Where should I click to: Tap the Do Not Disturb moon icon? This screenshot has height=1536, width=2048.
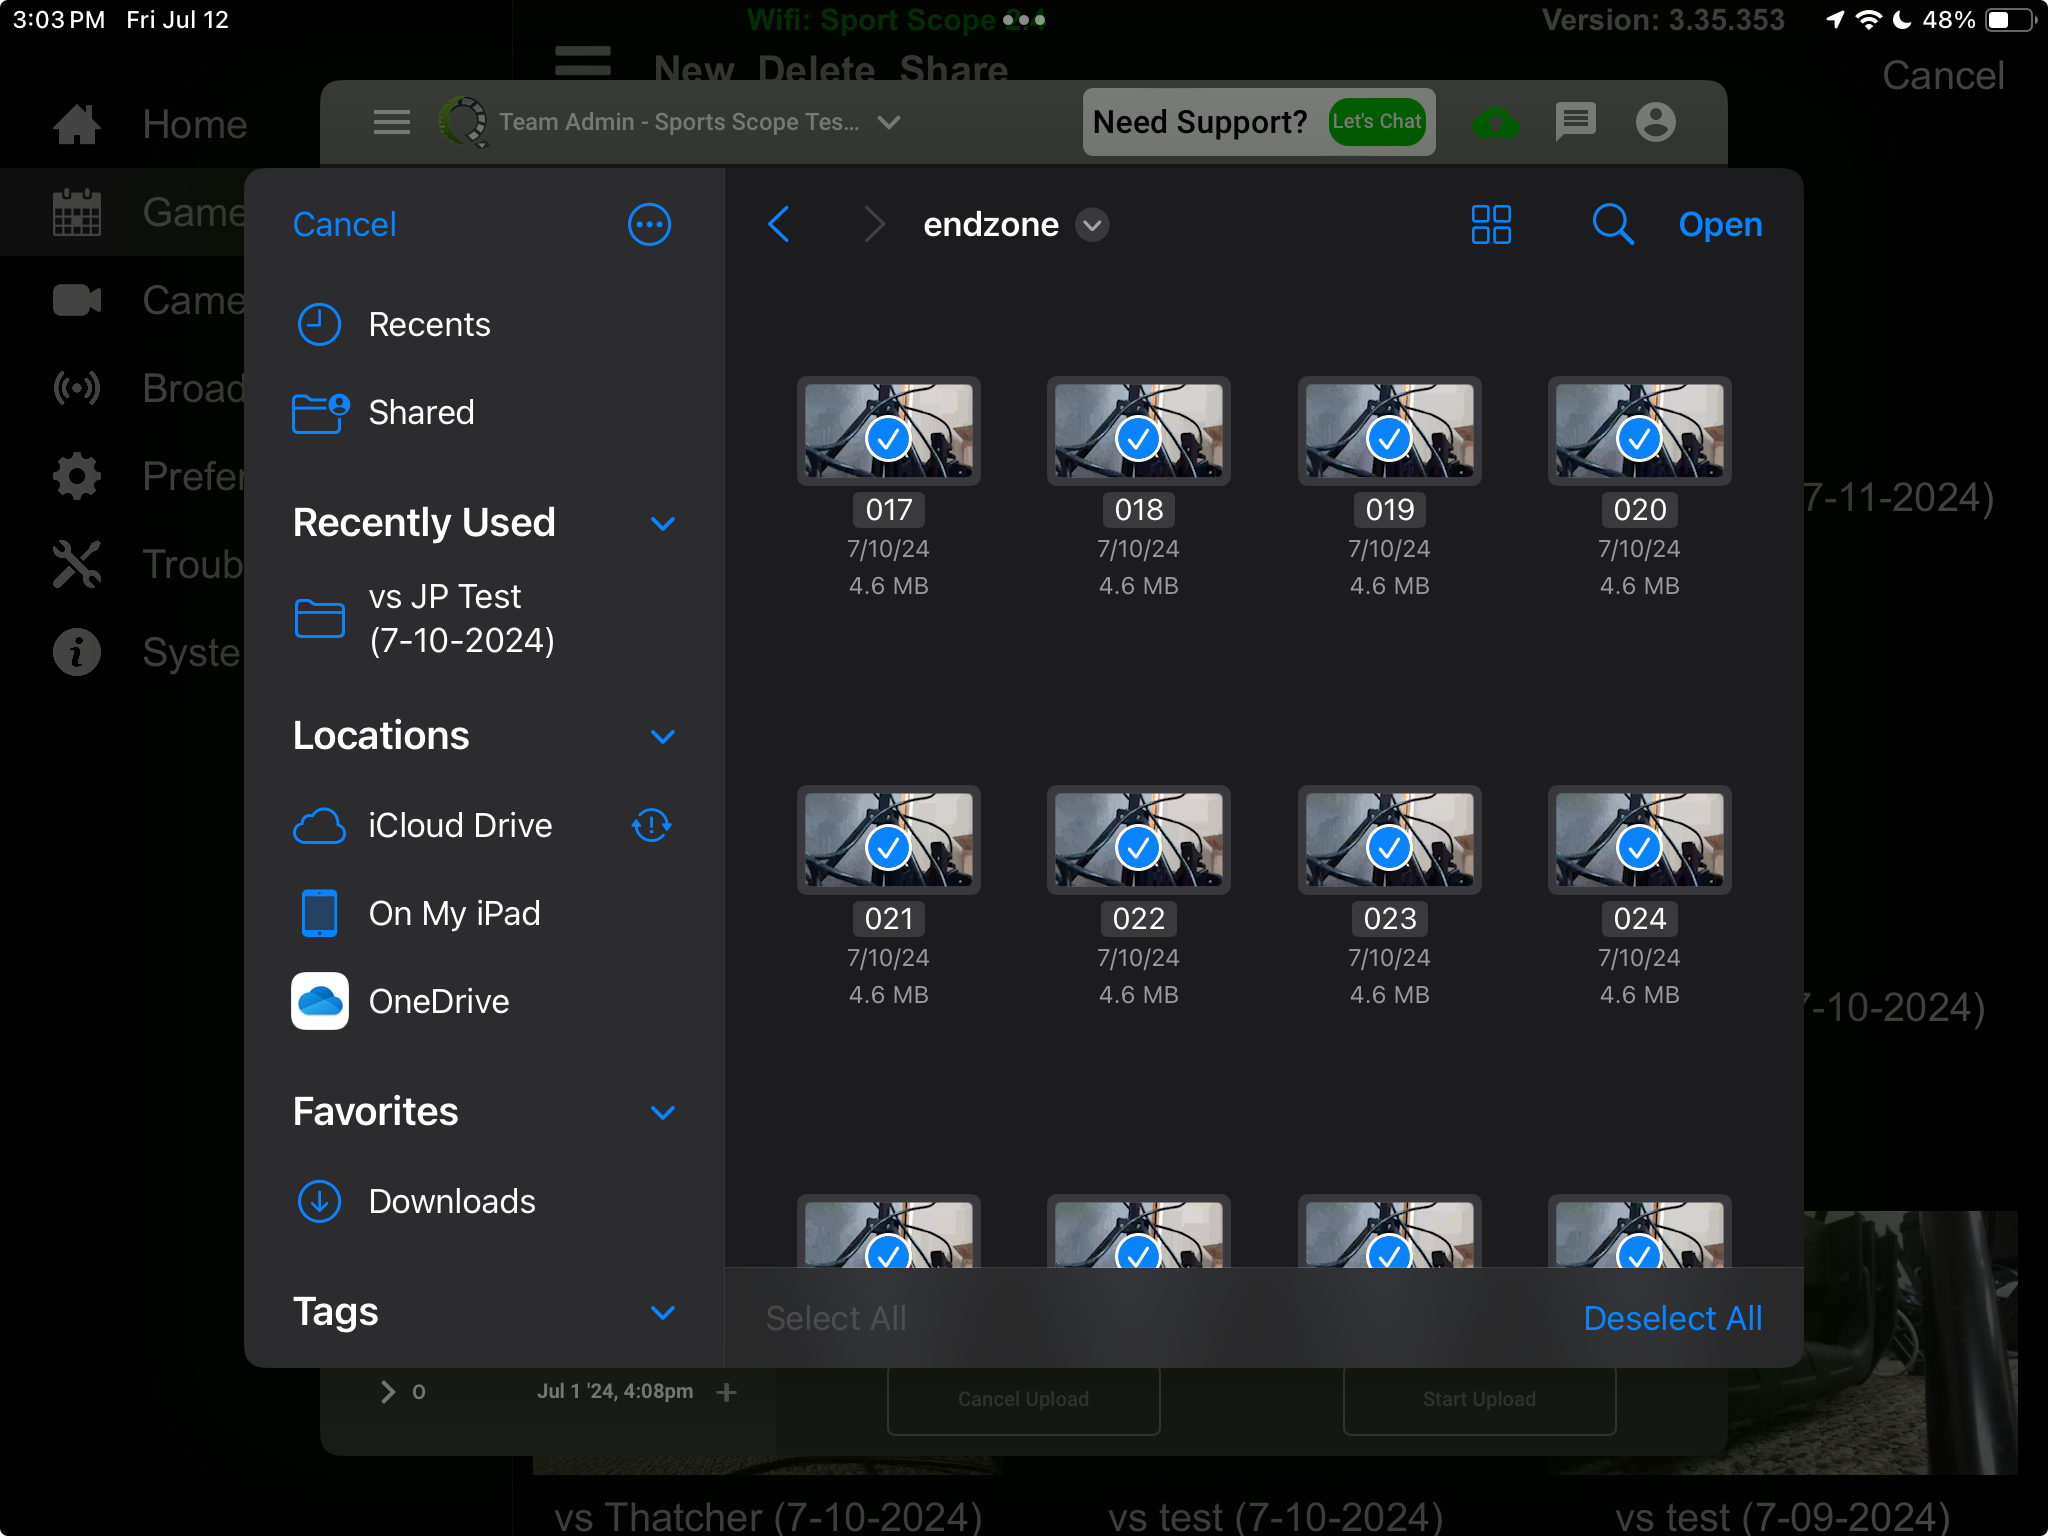[x=1902, y=20]
